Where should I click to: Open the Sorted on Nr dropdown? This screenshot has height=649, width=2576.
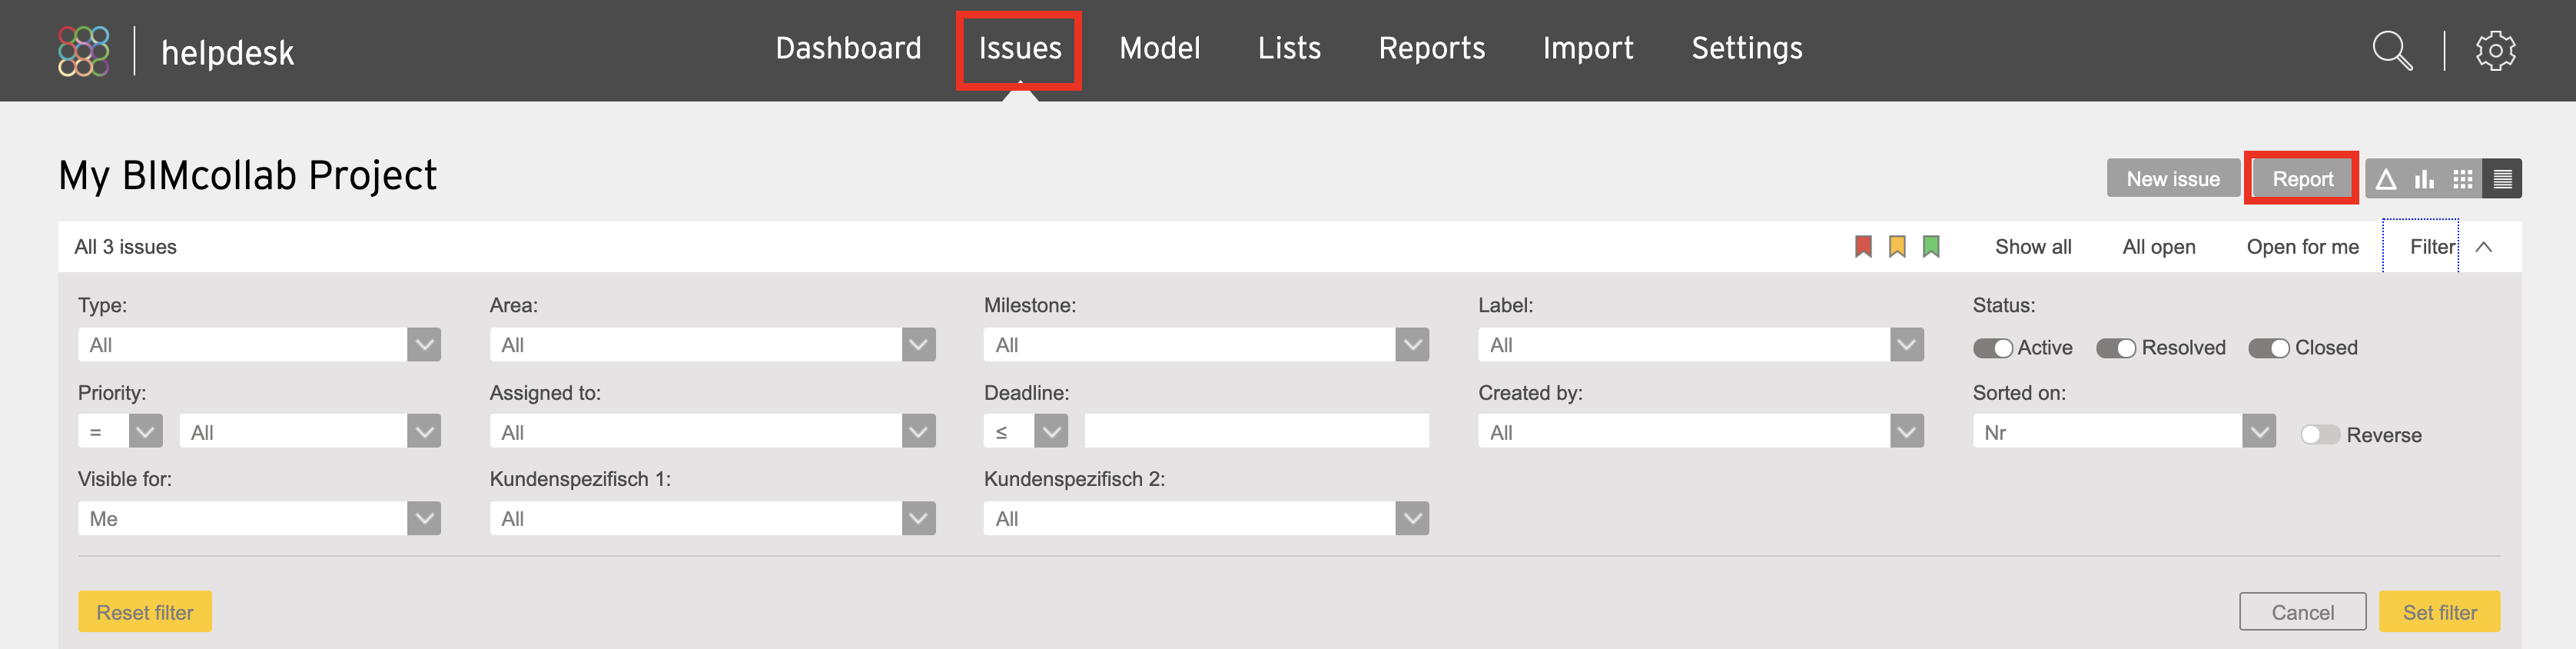click(2124, 432)
